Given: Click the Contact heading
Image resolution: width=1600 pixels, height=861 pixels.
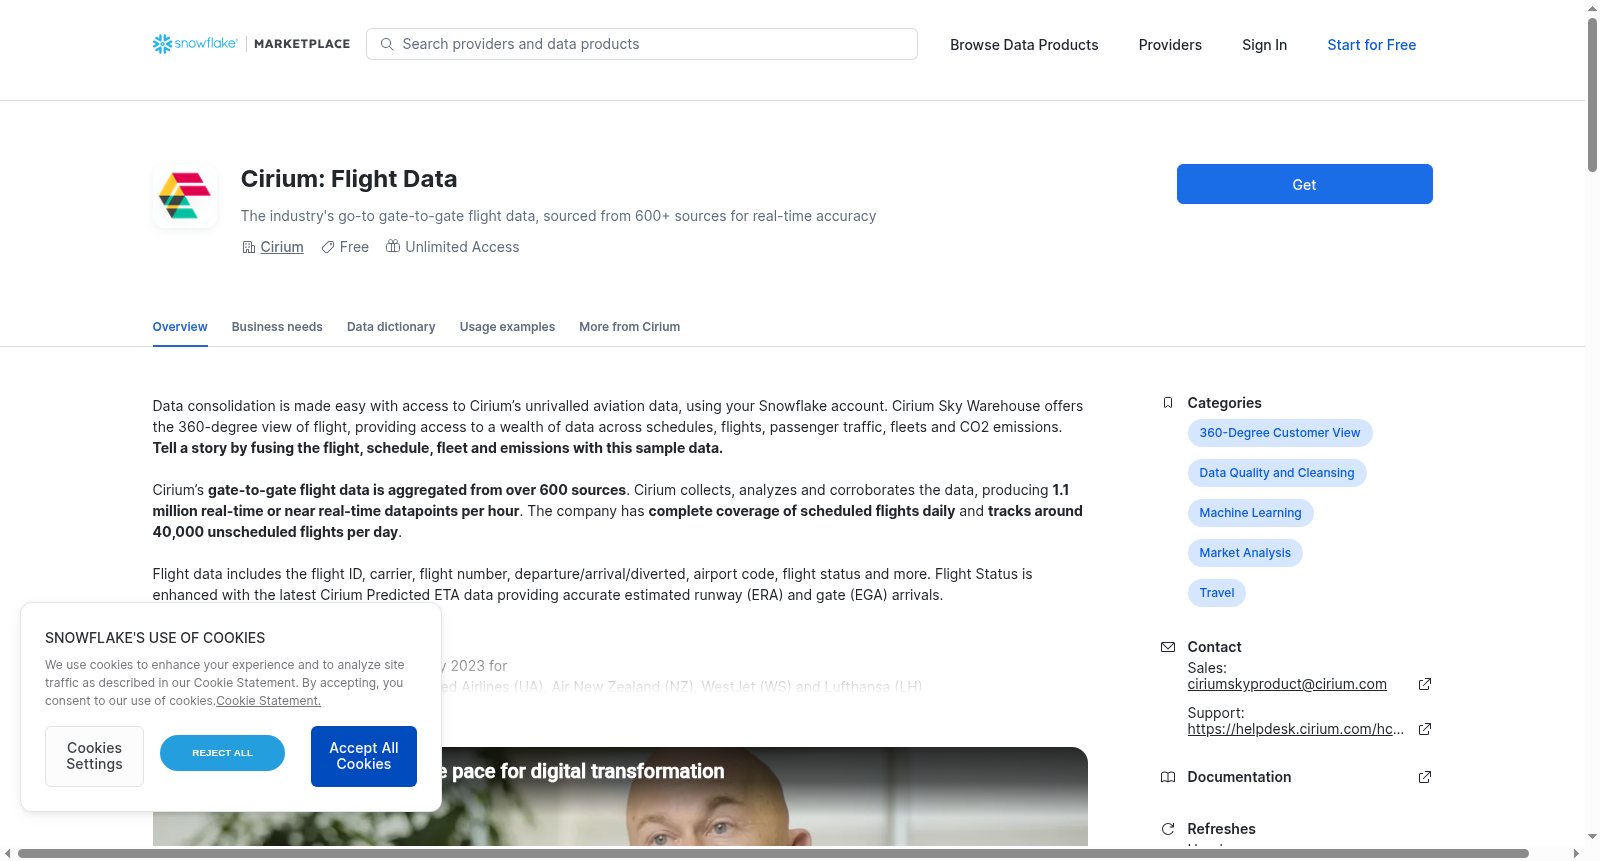Looking at the screenshot, I should pyautogui.click(x=1214, y=647).
